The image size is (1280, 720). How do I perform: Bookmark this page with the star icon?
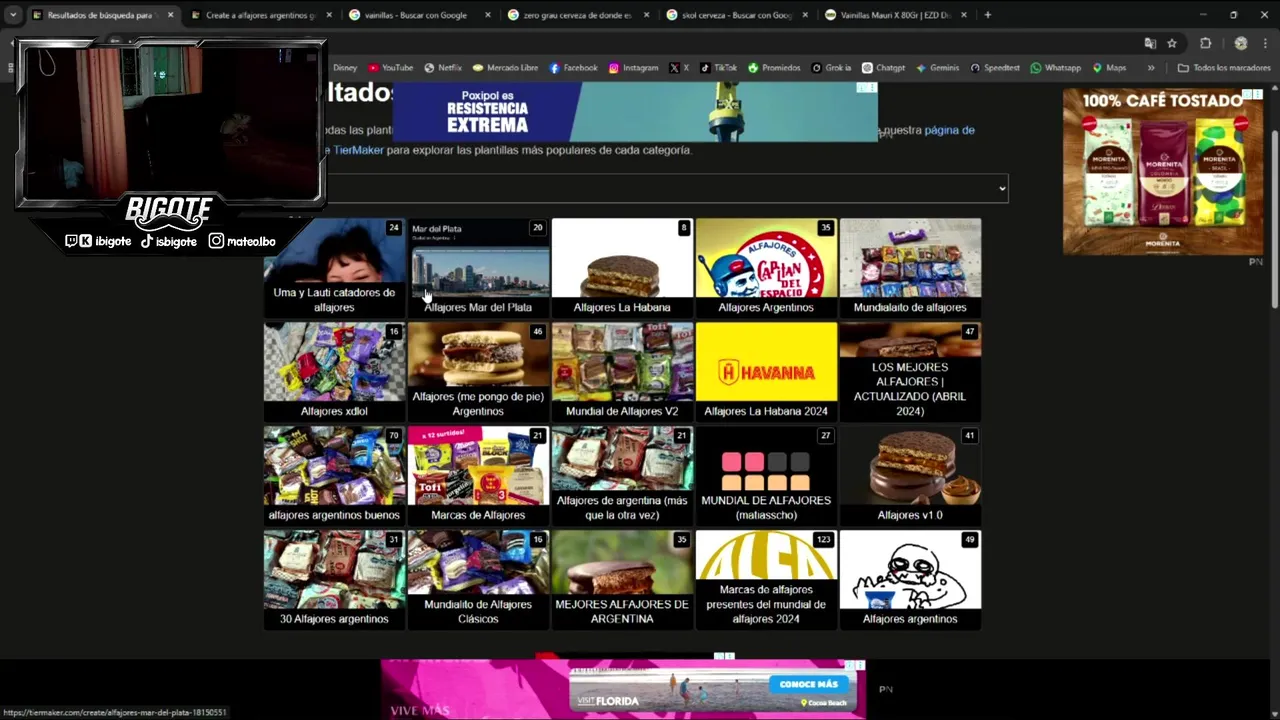[1172, 43]
